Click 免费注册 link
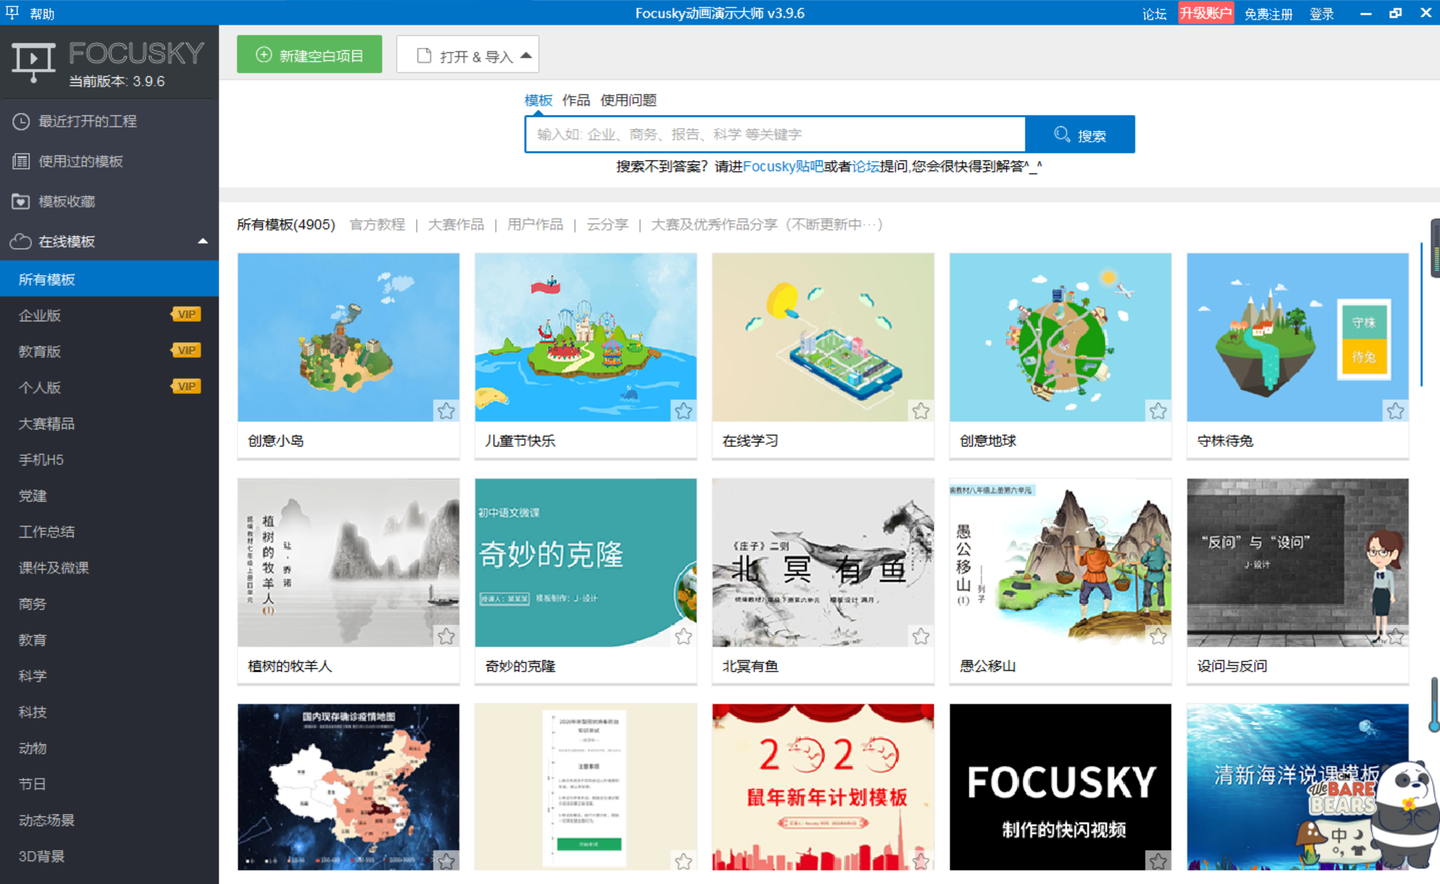This screenshot has width=1440, height=884. click(1268, 14)
